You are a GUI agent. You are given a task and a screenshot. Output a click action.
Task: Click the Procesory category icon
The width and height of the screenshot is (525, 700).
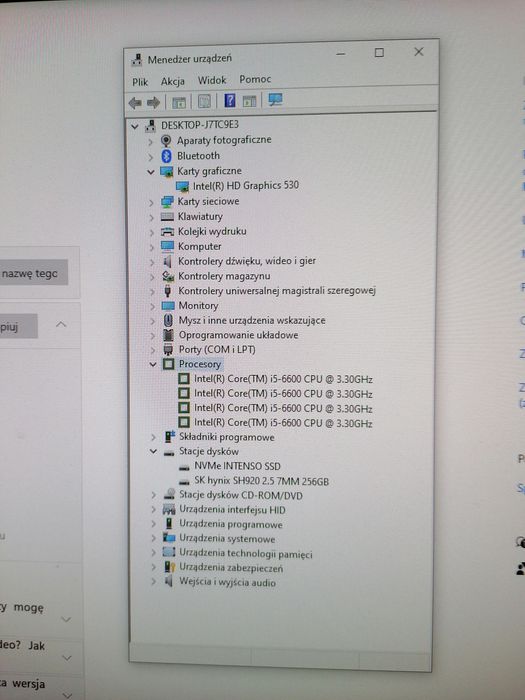click(168, 364)
